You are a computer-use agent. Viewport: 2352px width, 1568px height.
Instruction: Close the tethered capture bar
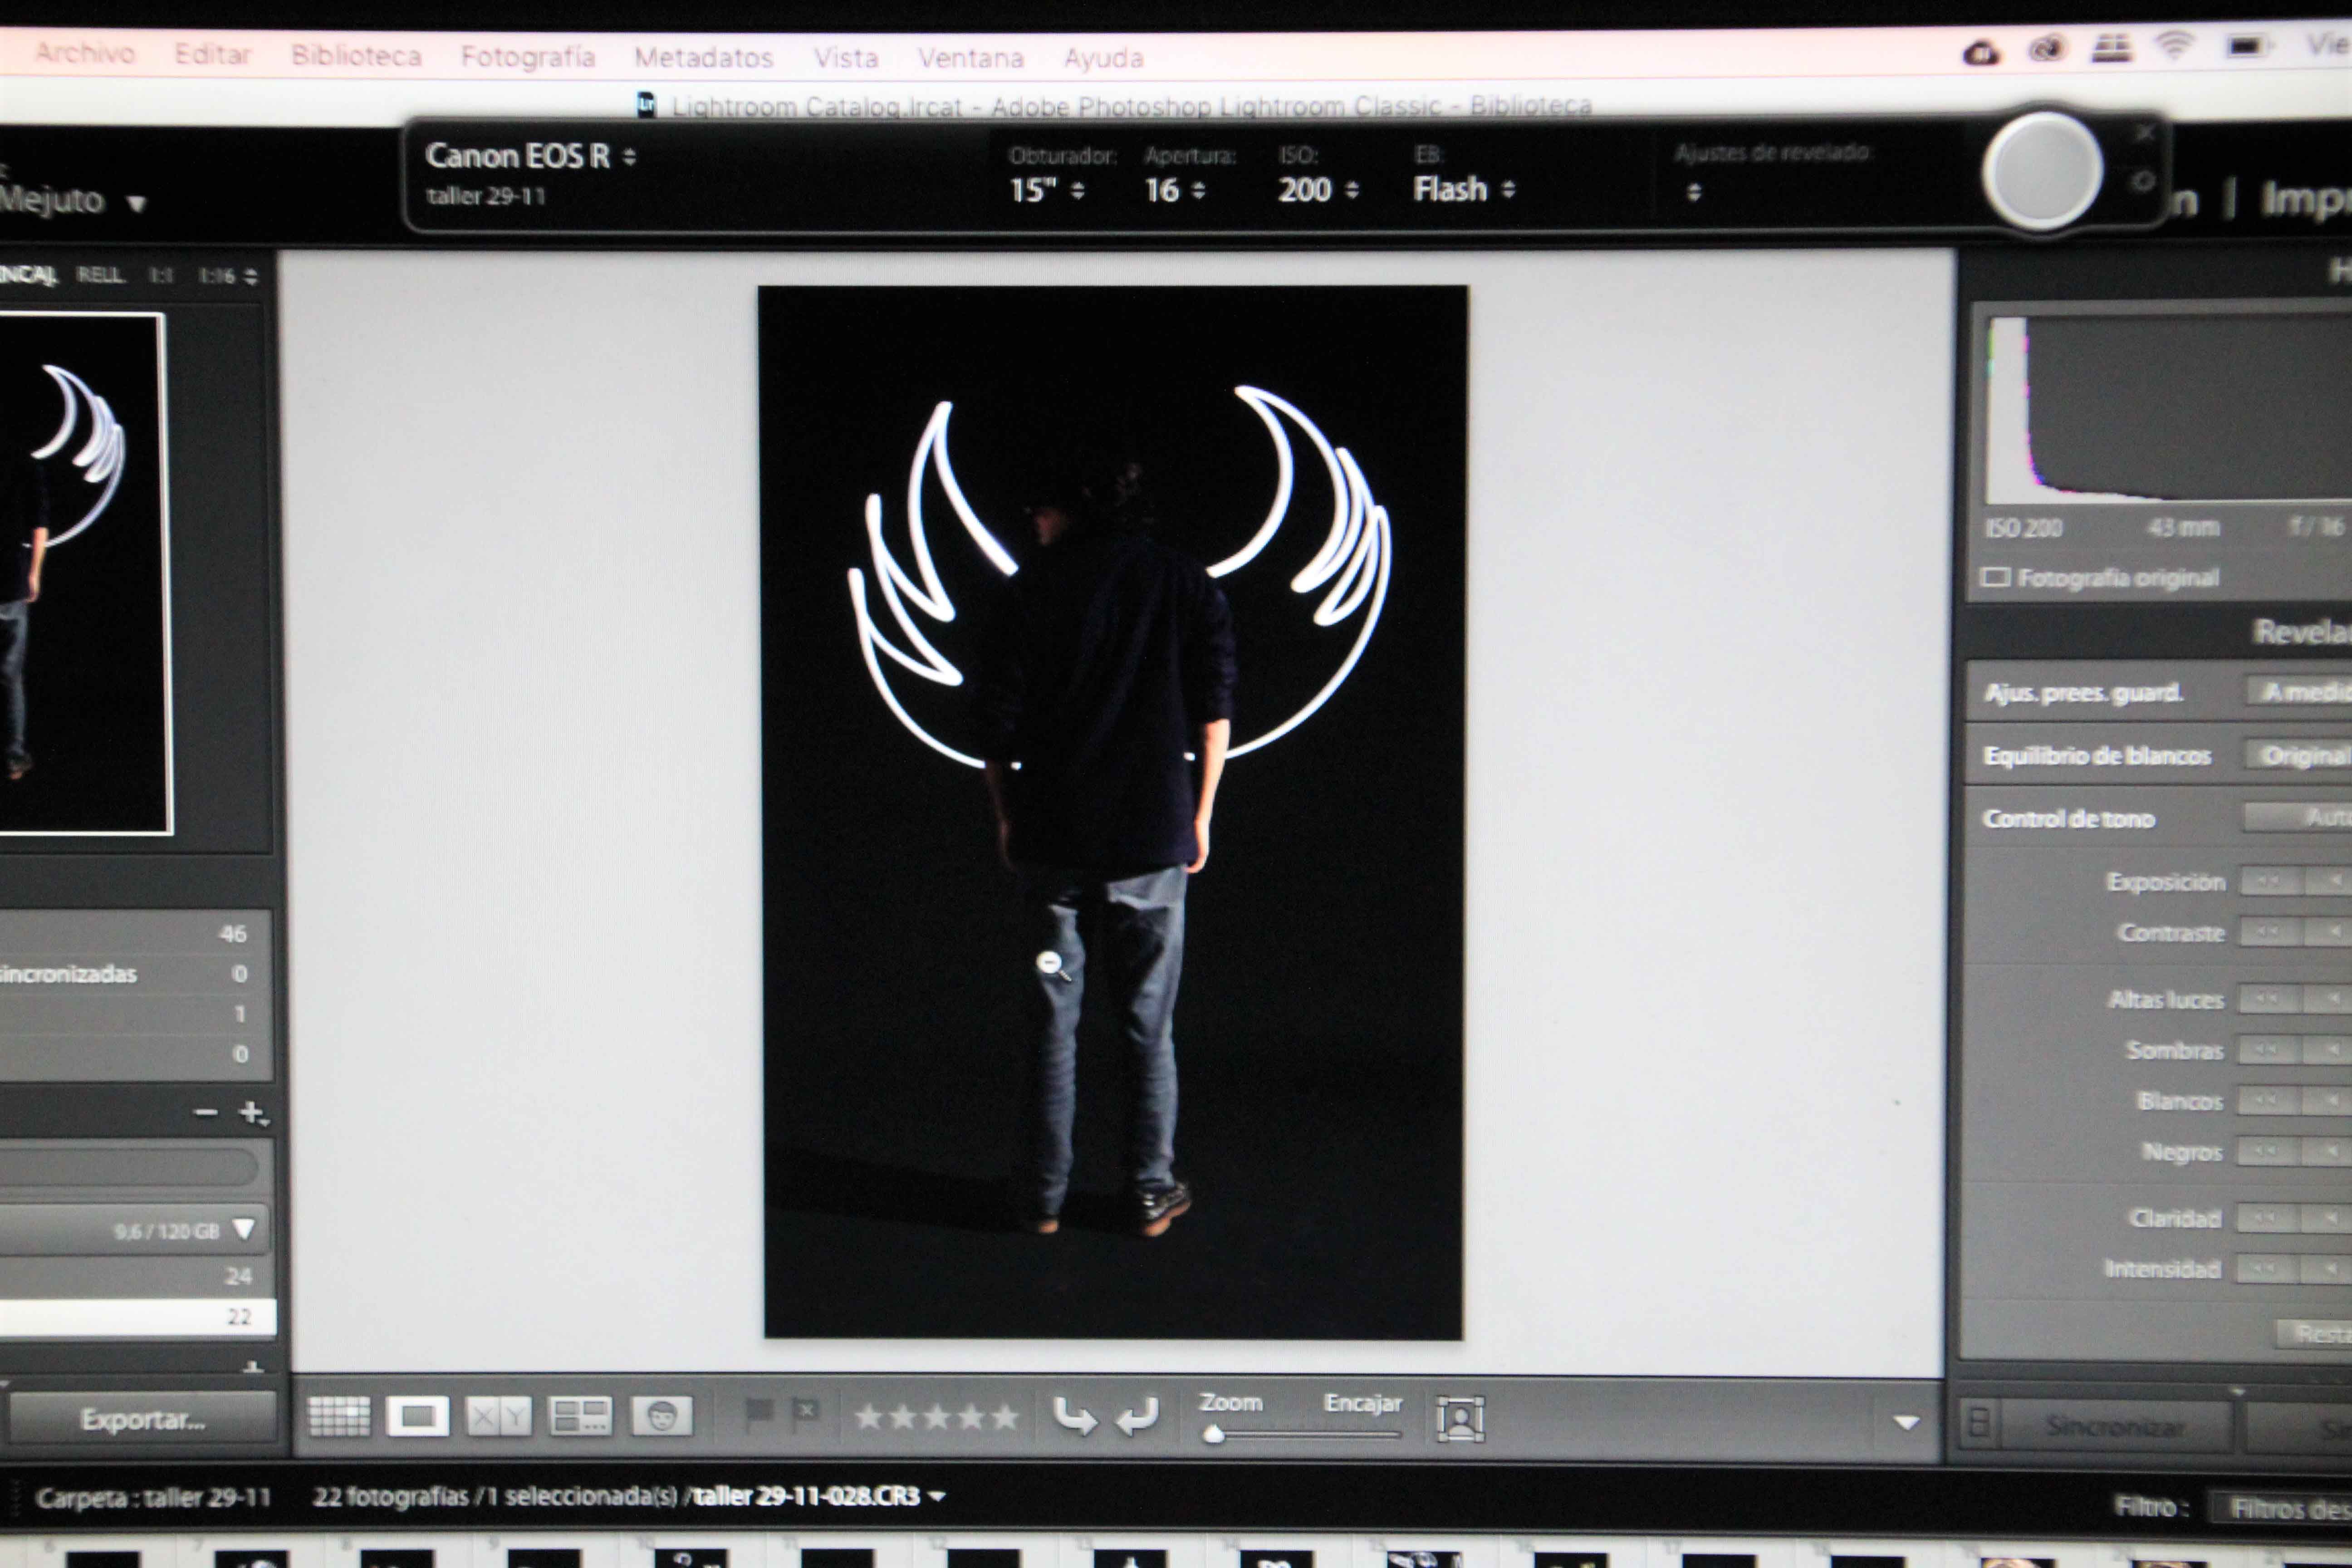tap(2144, 133)
